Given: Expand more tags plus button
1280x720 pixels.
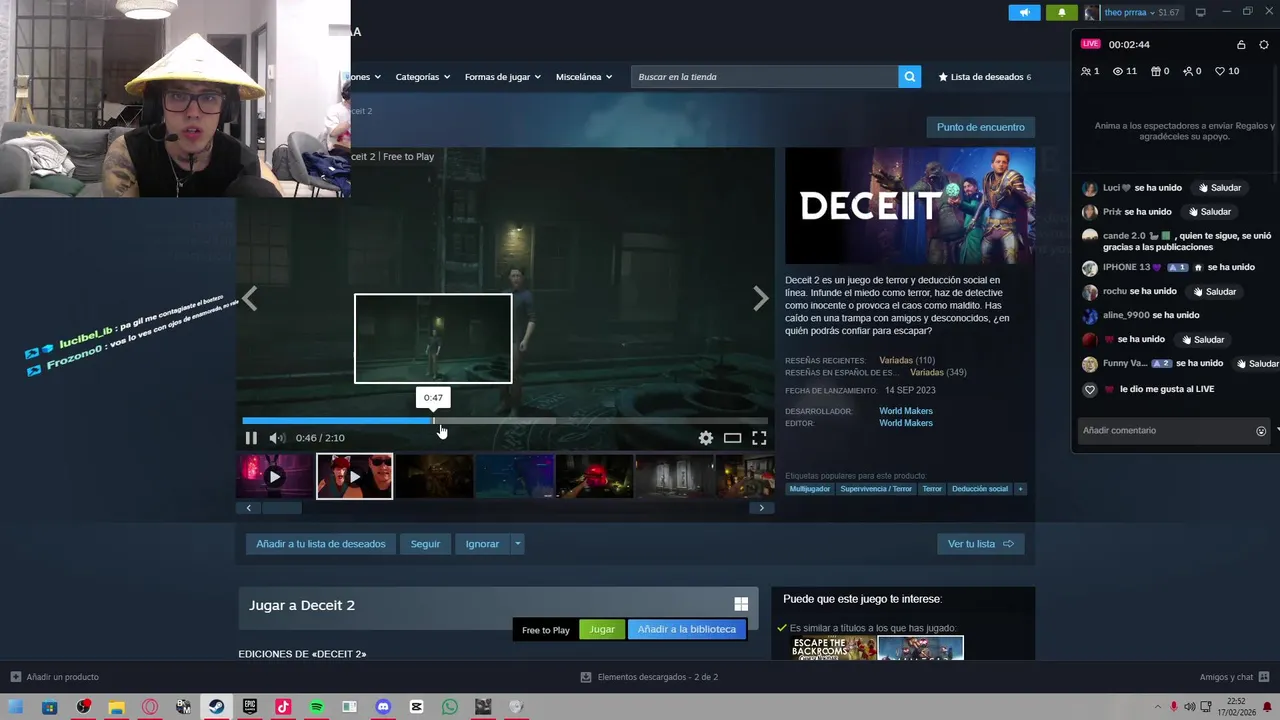Looking at the screenshot, I should (1020, 489).
